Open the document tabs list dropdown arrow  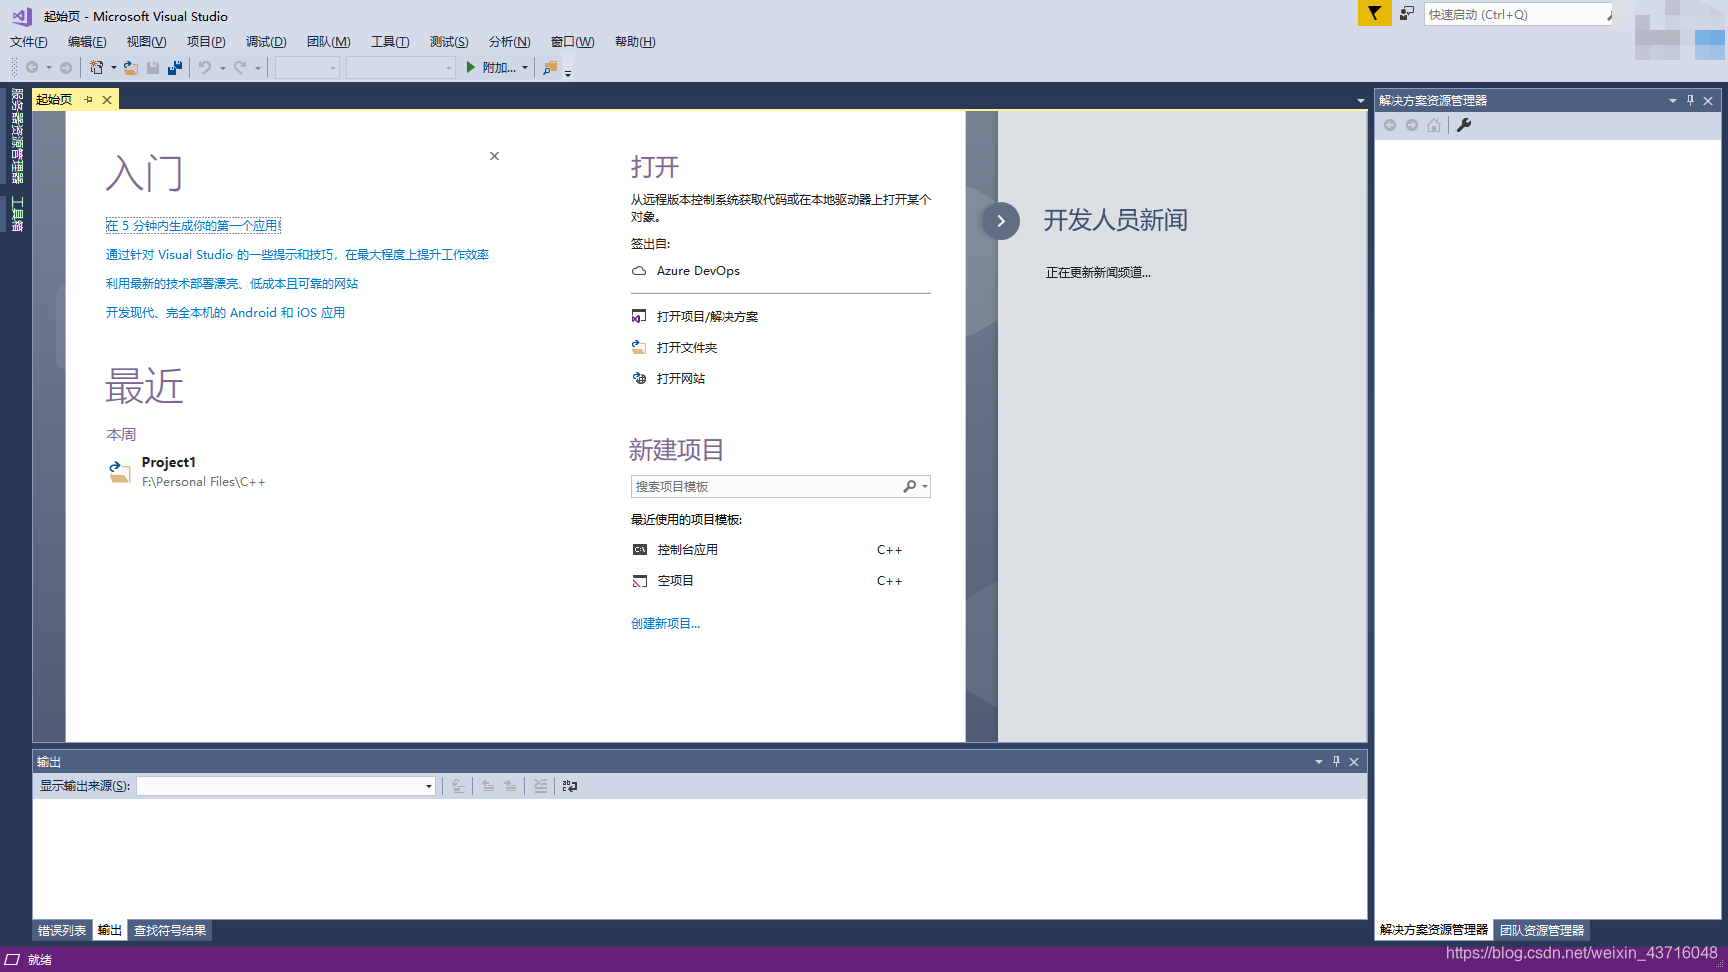(x=1360, y=100)
